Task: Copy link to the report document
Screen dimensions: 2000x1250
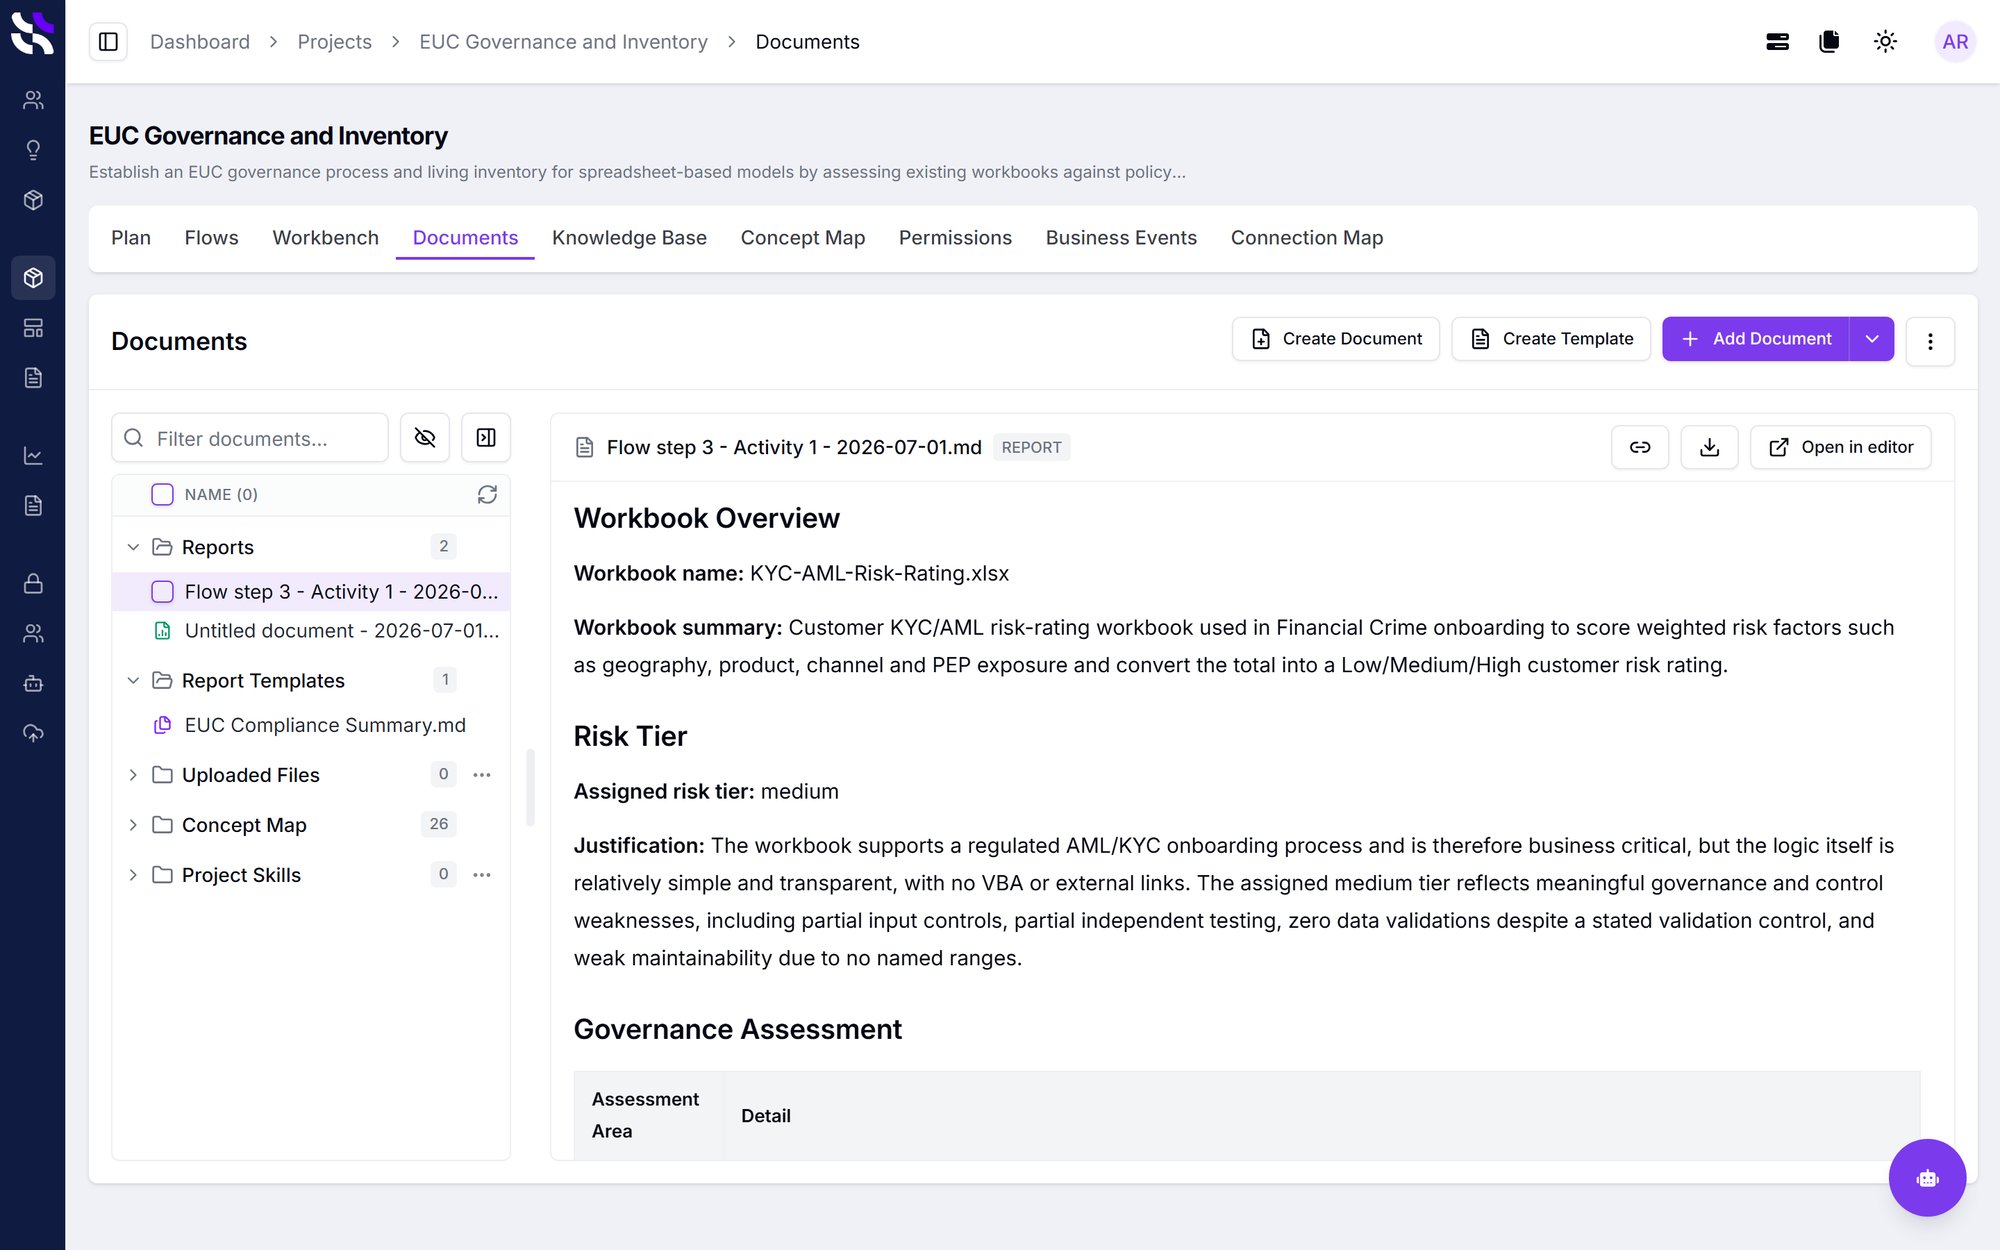Action: [1640, 447]
